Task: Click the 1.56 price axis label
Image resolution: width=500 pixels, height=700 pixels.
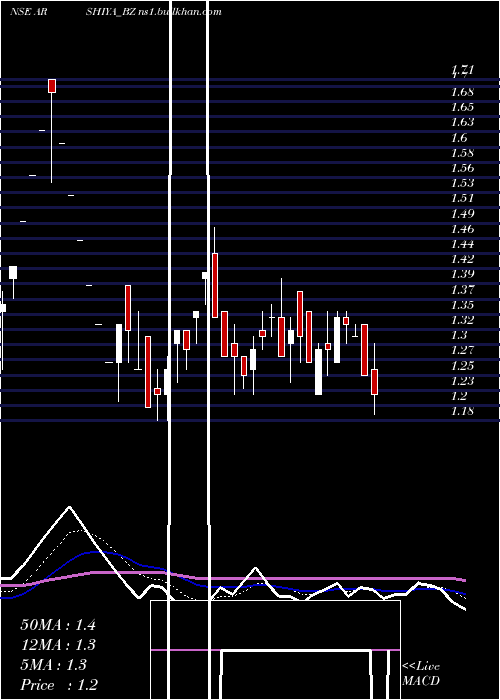Action: tap(462, 168)
